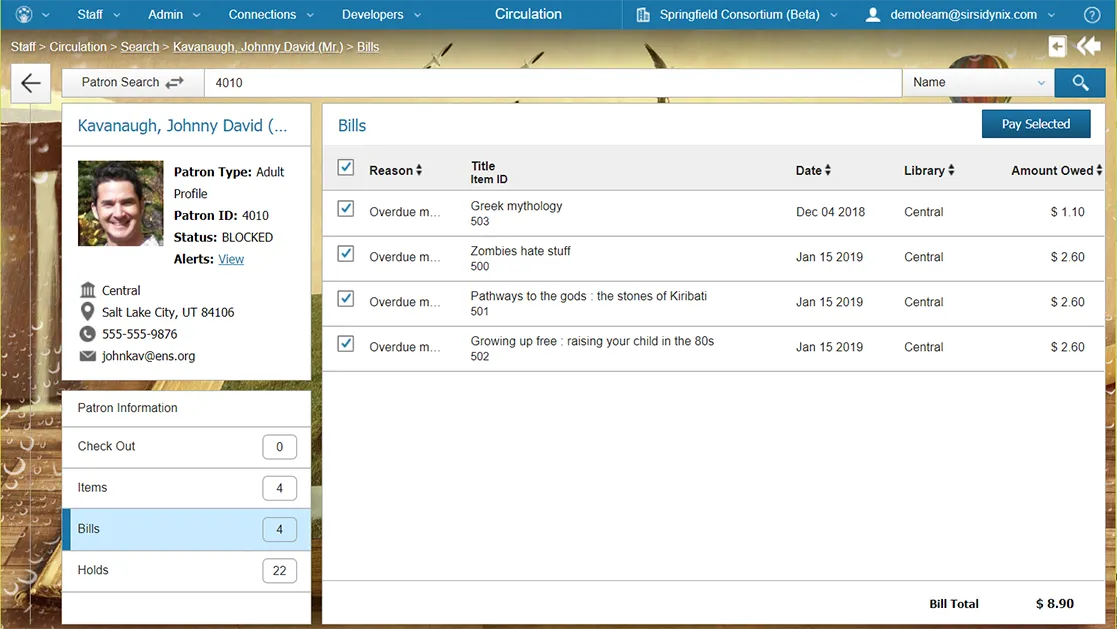Uncheck Pathways to the gods bill

[346, 298]
